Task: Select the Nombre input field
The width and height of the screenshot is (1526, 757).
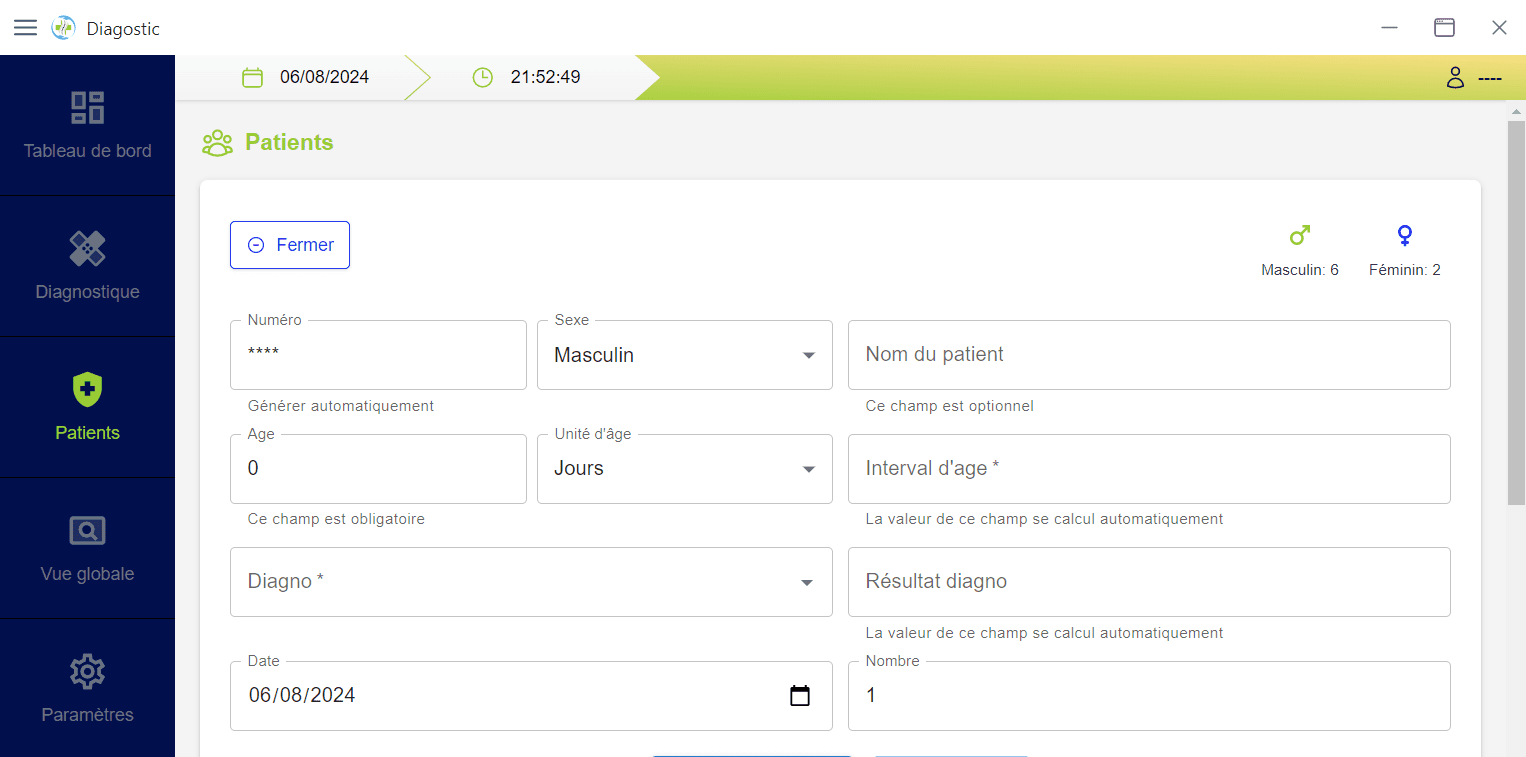Action: coord(1149,696)
